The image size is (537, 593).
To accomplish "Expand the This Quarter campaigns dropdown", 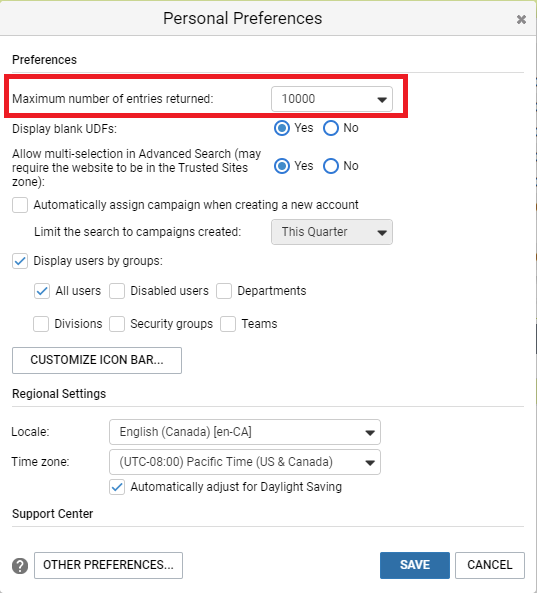I will (332, 232).
